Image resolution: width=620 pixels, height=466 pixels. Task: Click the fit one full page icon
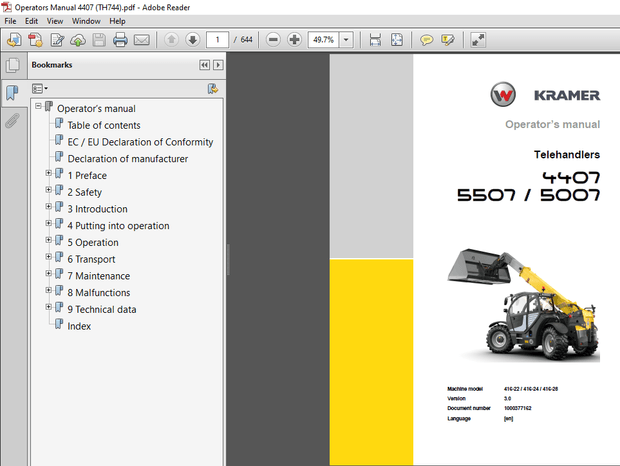[397, 40]
